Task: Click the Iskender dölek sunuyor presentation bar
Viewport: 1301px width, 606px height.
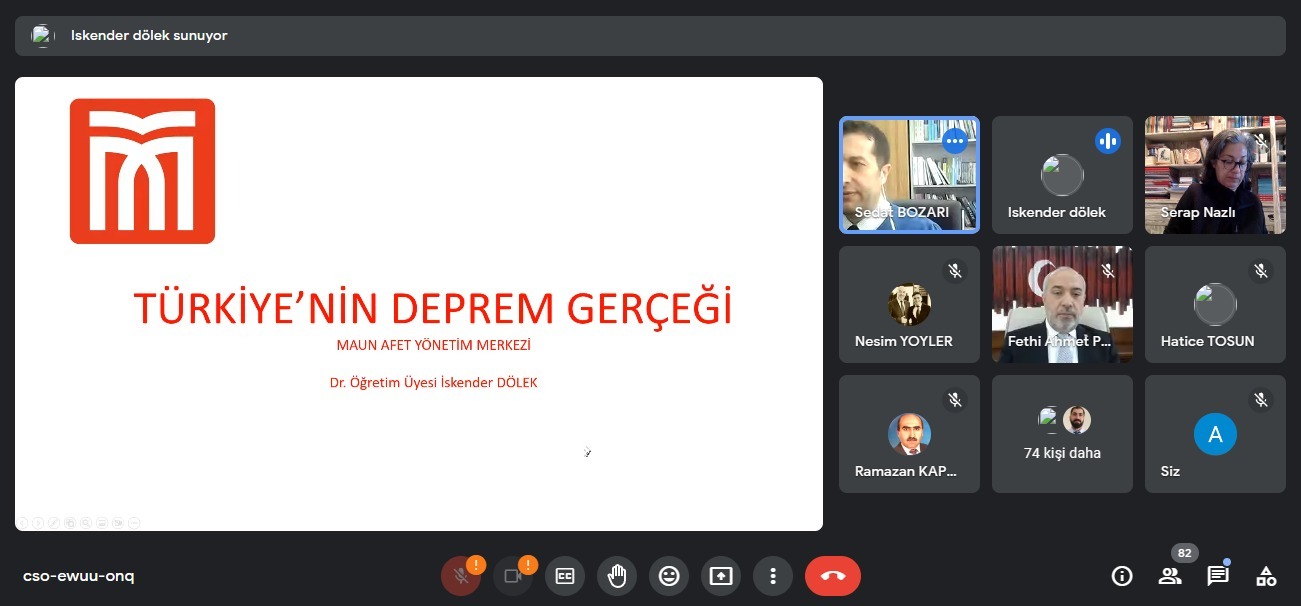Action: point(650,36)
